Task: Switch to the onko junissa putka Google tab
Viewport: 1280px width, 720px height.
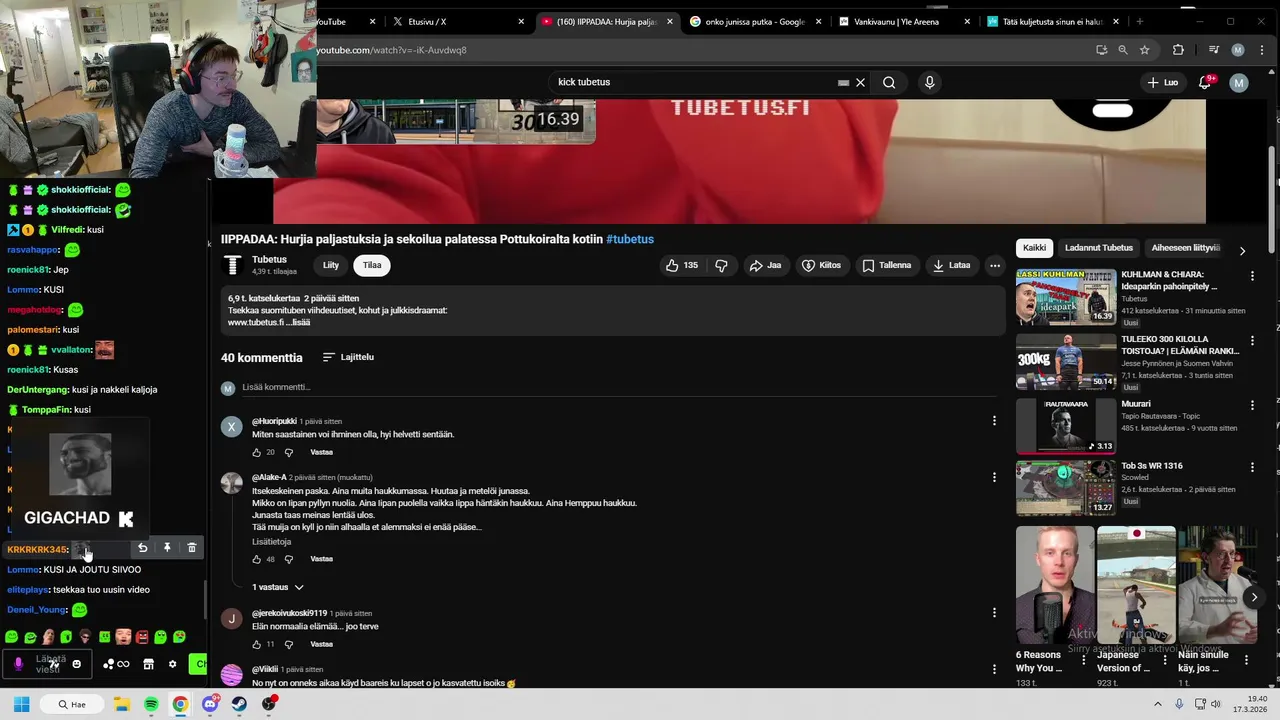Action: [755, 21]
